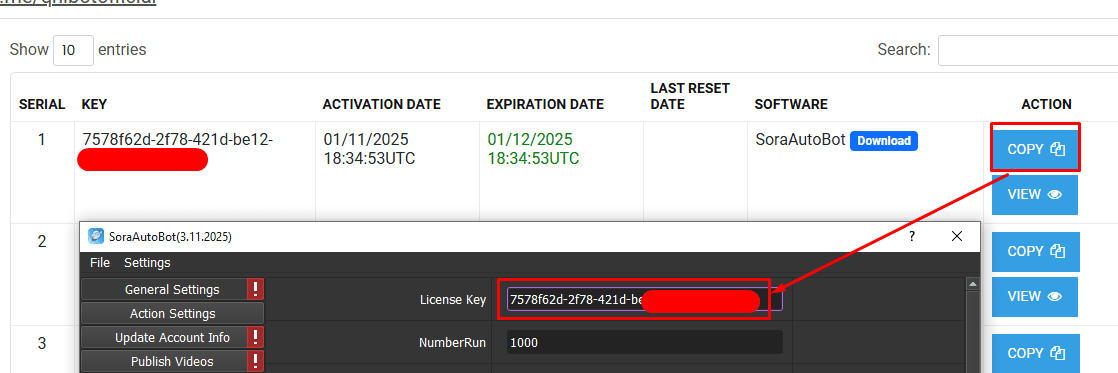
Task: Sort by SOFTWARE column header
Action: click(x=791, y=104)
